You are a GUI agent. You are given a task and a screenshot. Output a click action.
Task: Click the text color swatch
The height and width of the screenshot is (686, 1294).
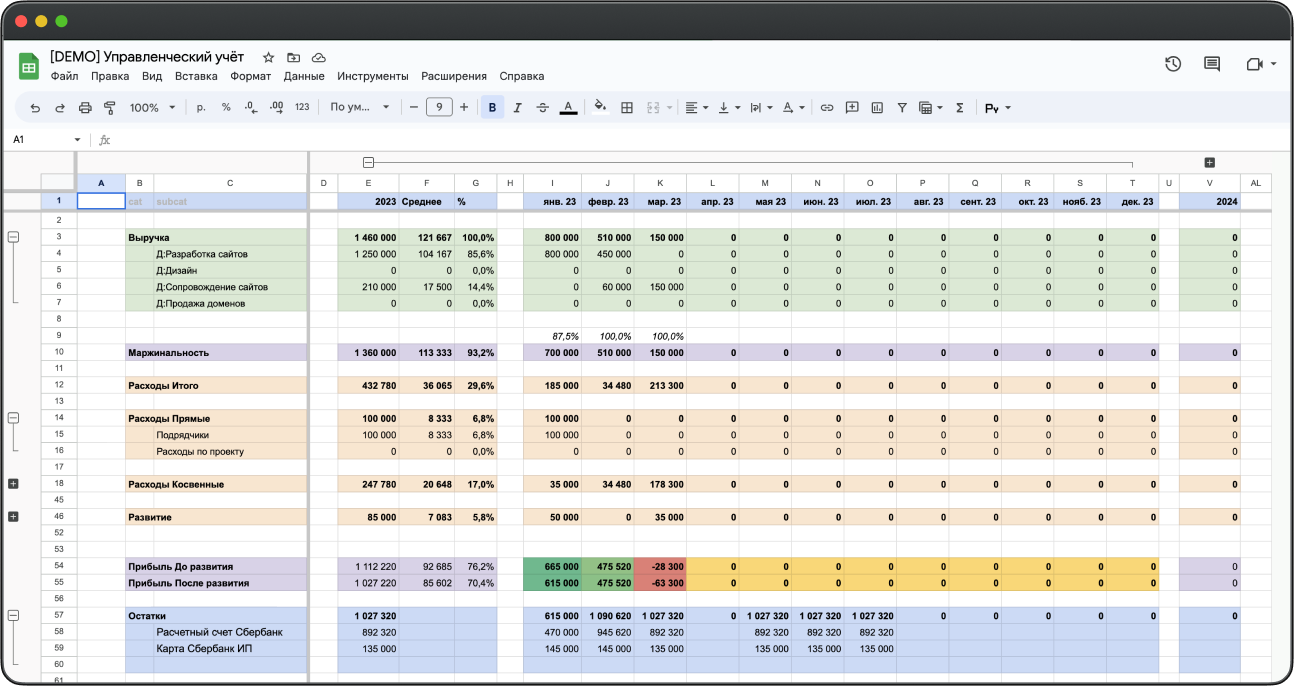pos(568,108)
